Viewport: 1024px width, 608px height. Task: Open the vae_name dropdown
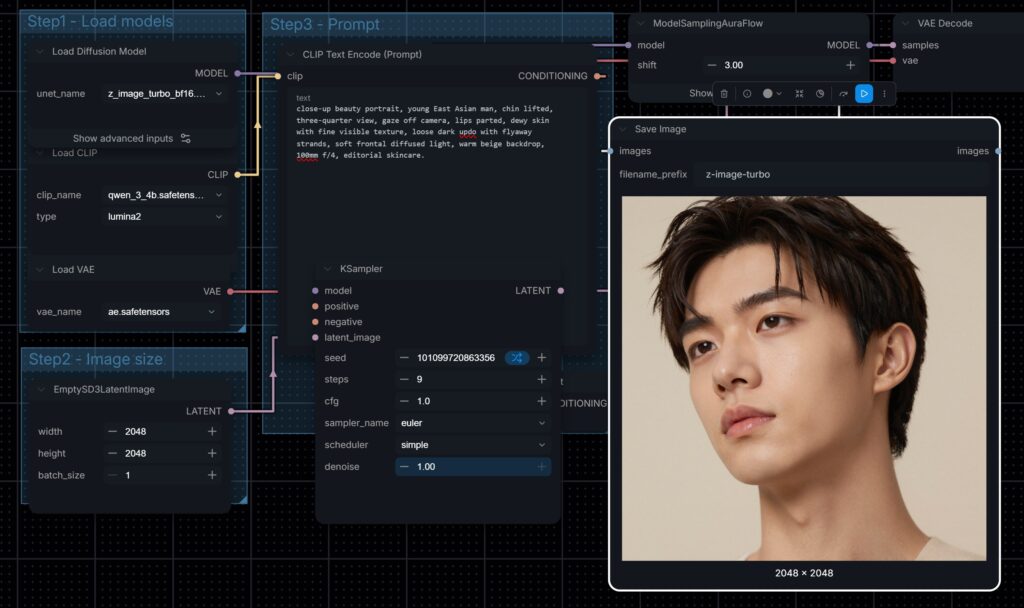(161, 312)
